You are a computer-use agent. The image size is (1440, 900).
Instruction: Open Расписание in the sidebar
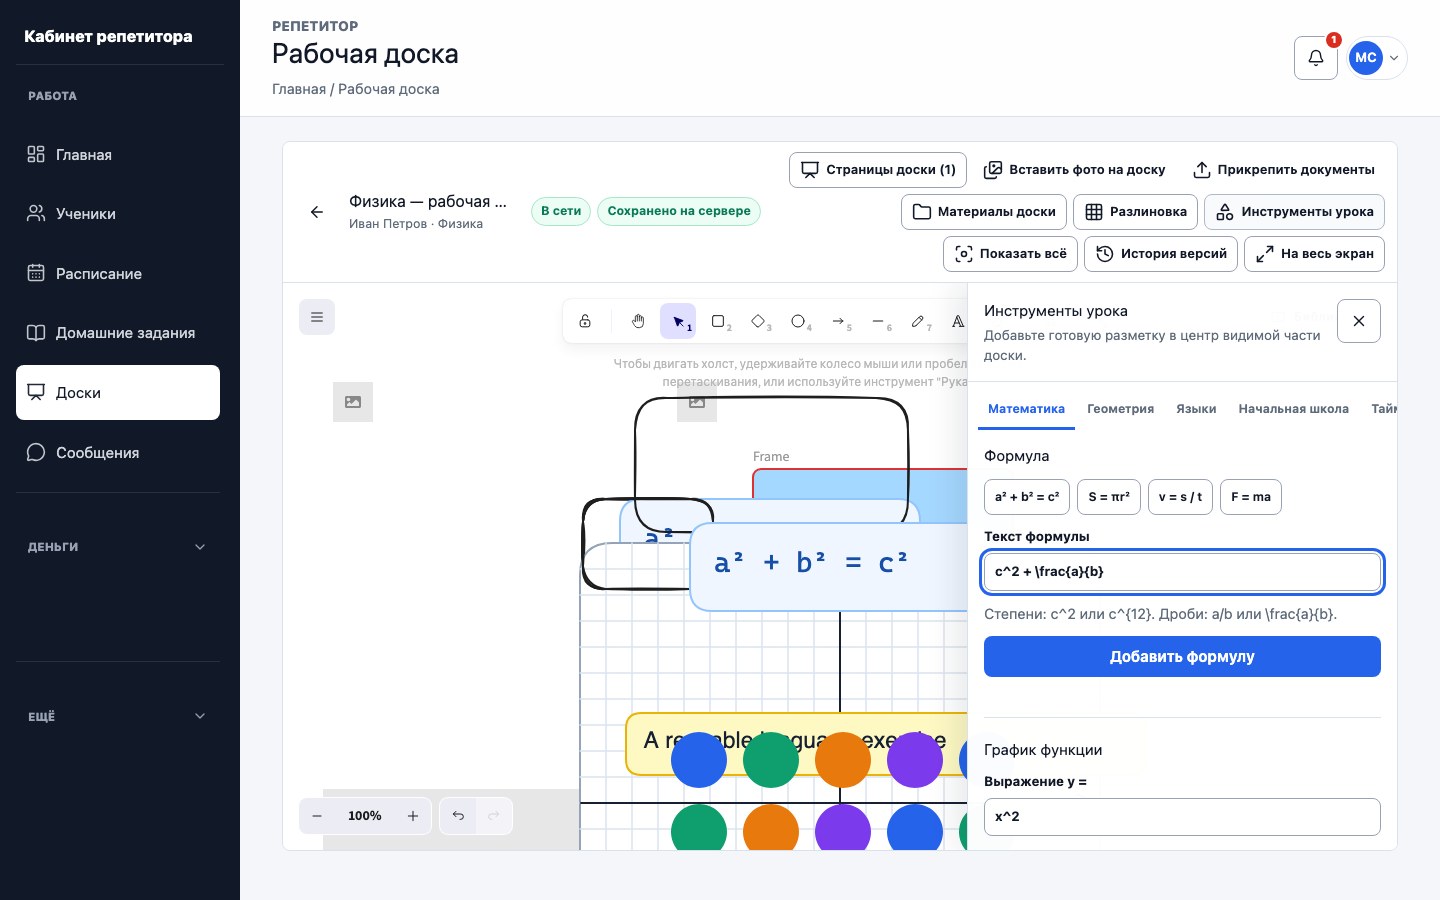118,274
